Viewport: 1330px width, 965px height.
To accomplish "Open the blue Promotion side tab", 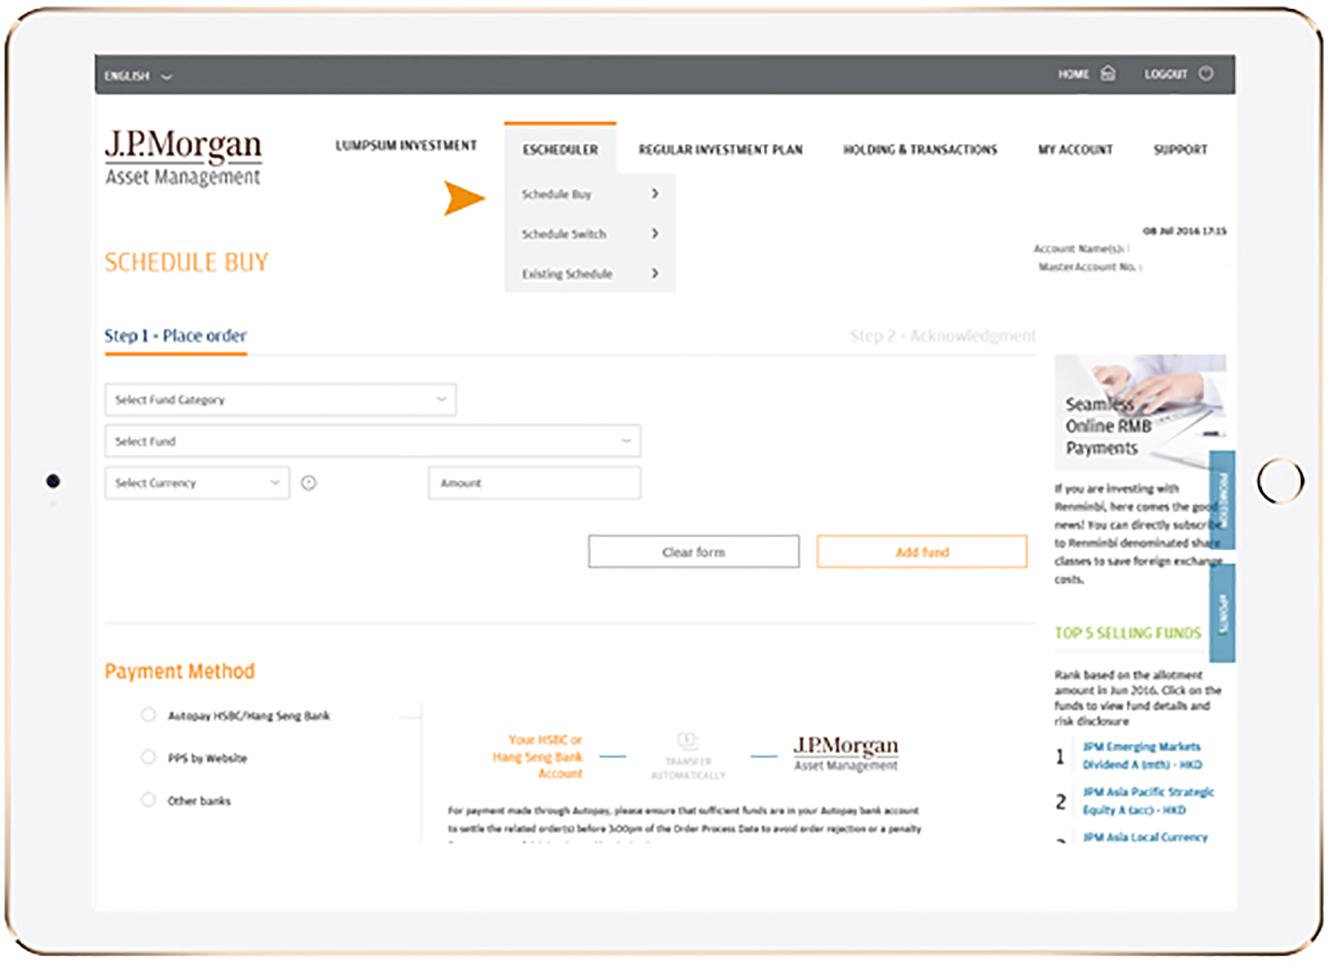I will [x=1222, y=499].
